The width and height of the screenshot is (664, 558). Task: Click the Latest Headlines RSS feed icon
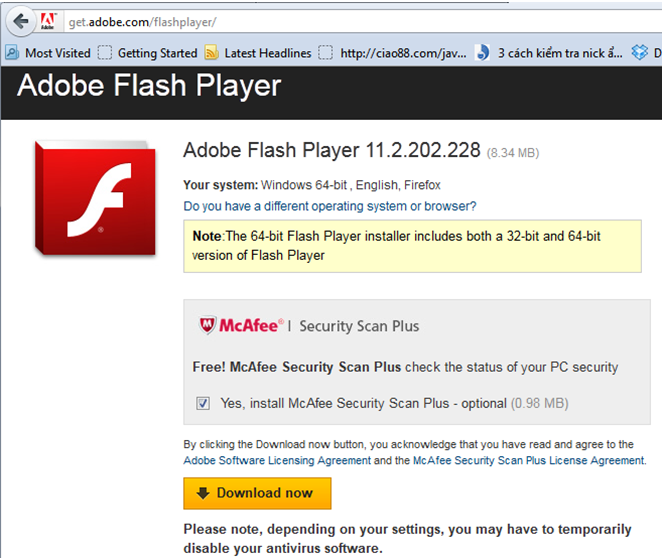click(x=211, y=53)
